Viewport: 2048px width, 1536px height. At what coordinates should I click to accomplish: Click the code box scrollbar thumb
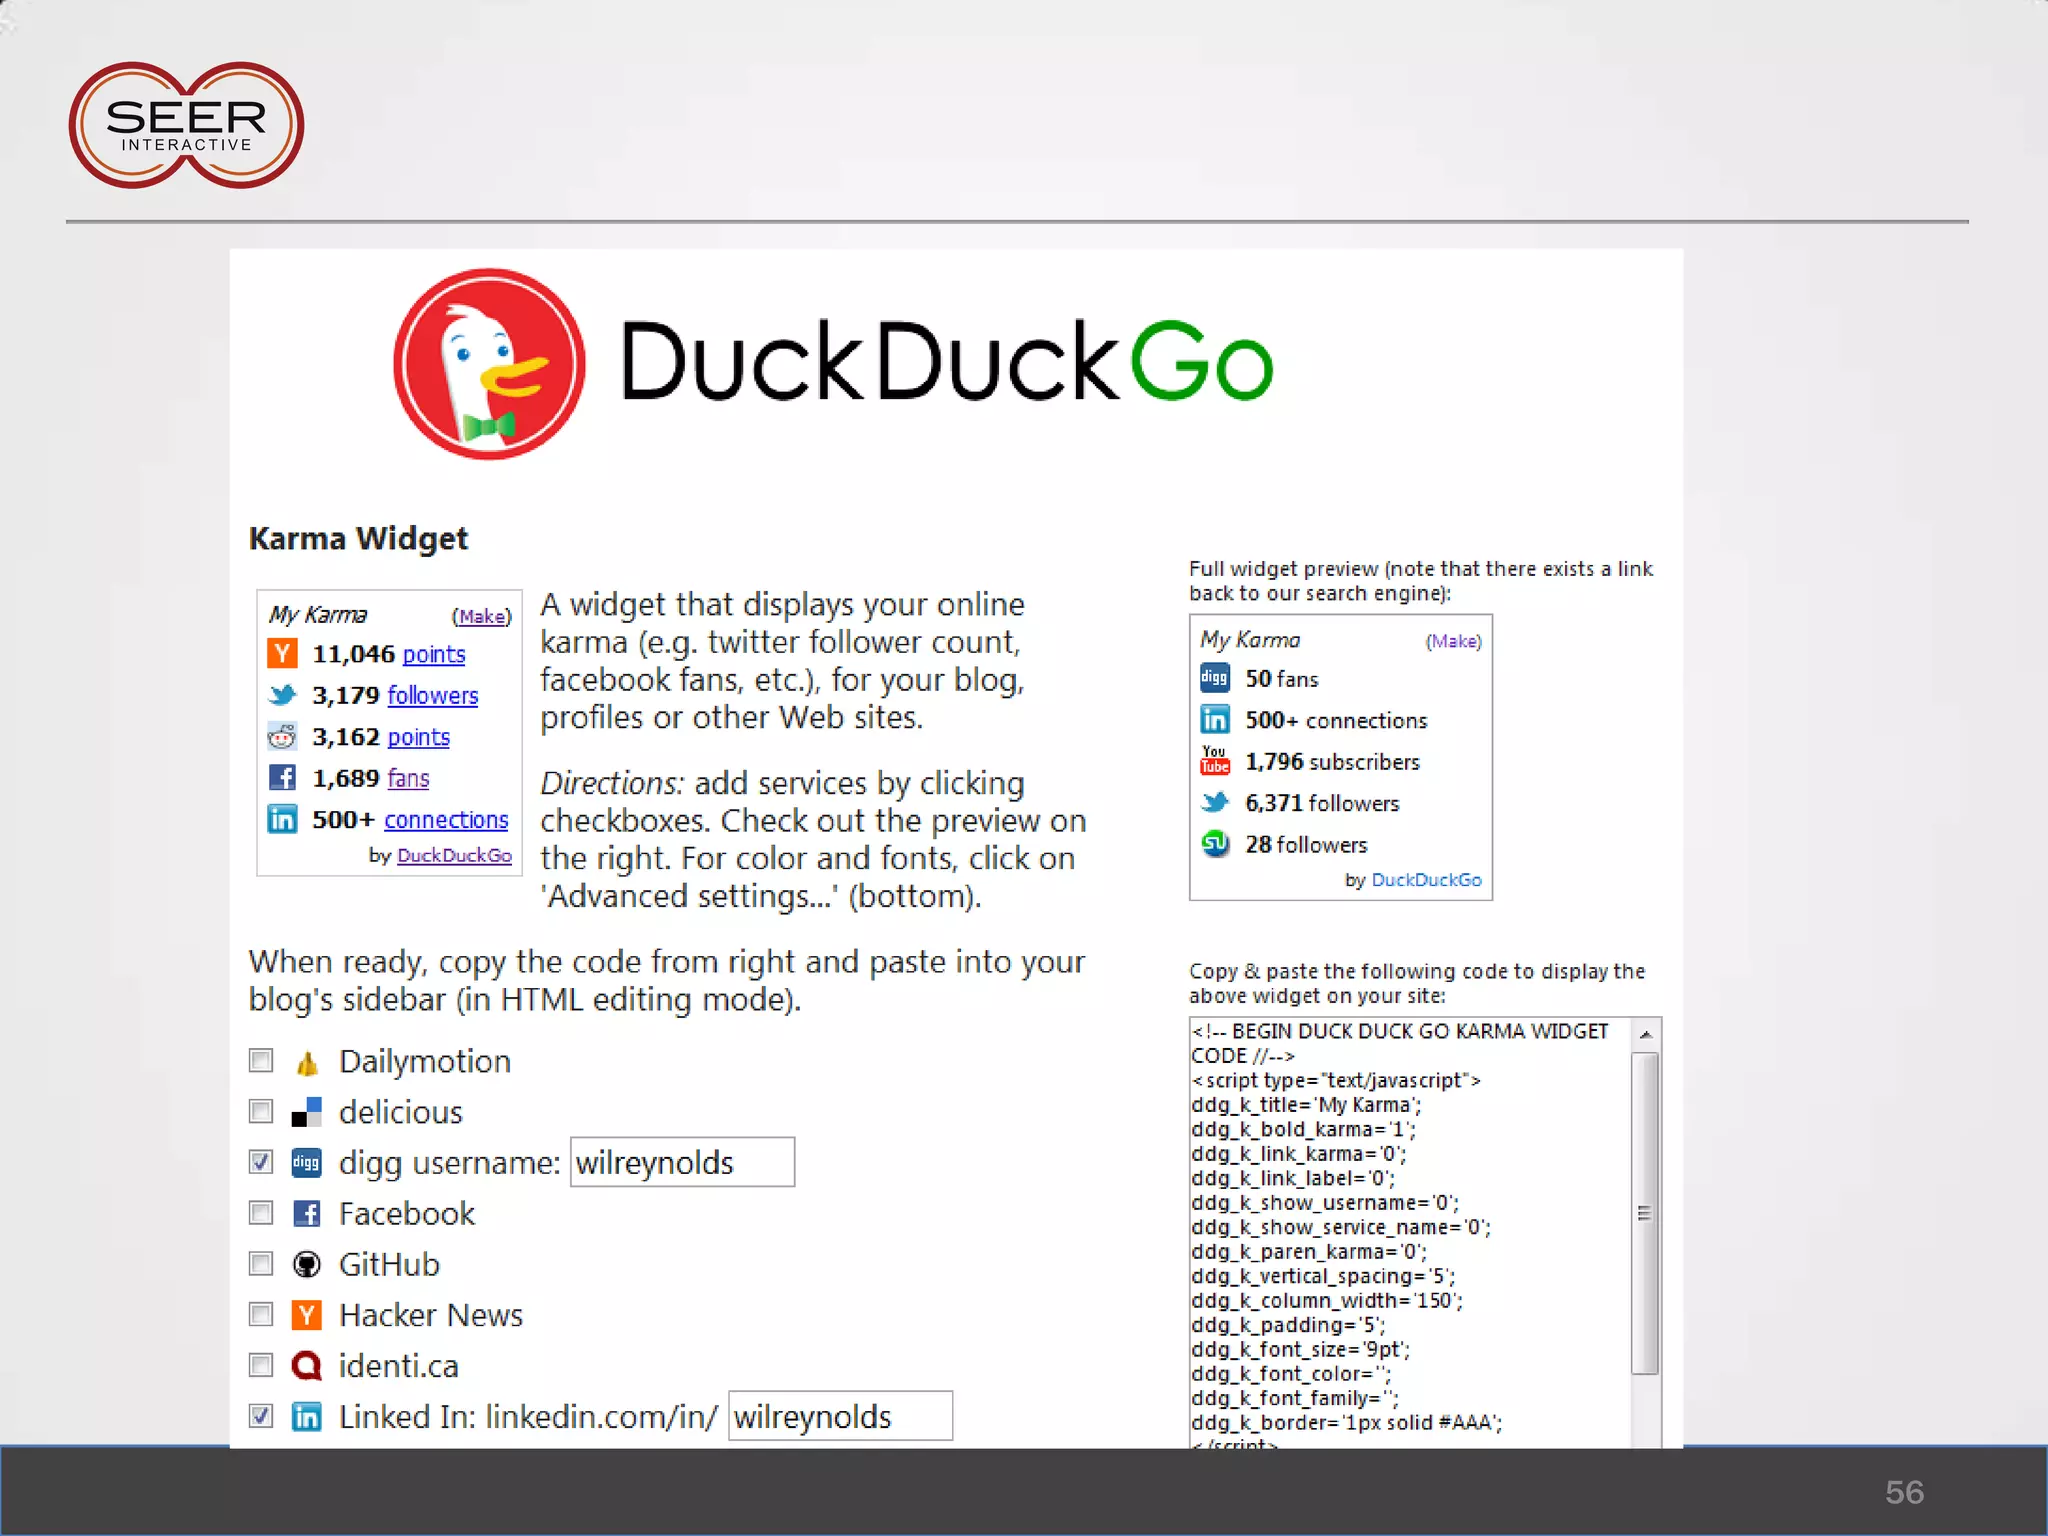coord(1644,1213)
